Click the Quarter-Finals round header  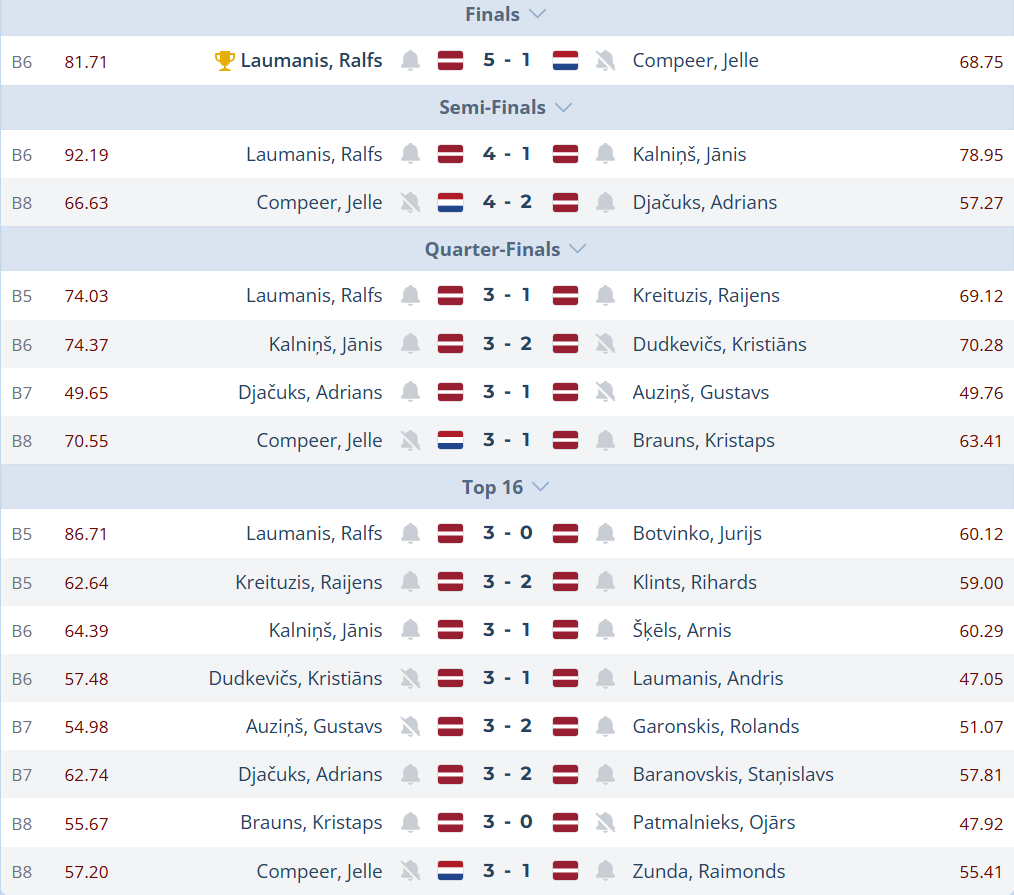click(x=492, y=249)
